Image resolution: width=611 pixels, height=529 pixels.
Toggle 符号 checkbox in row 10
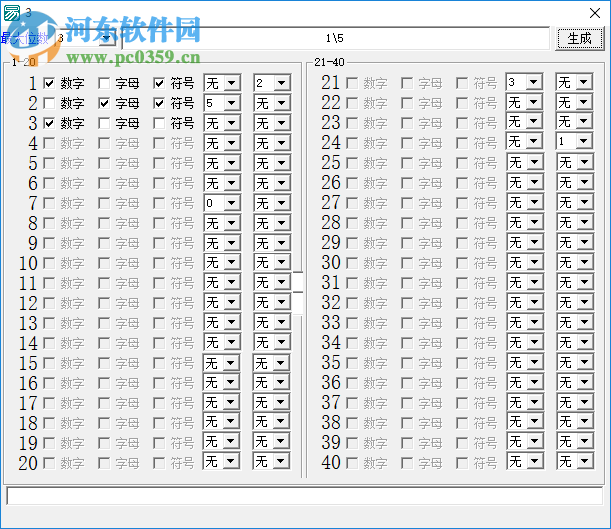point(159,263)
